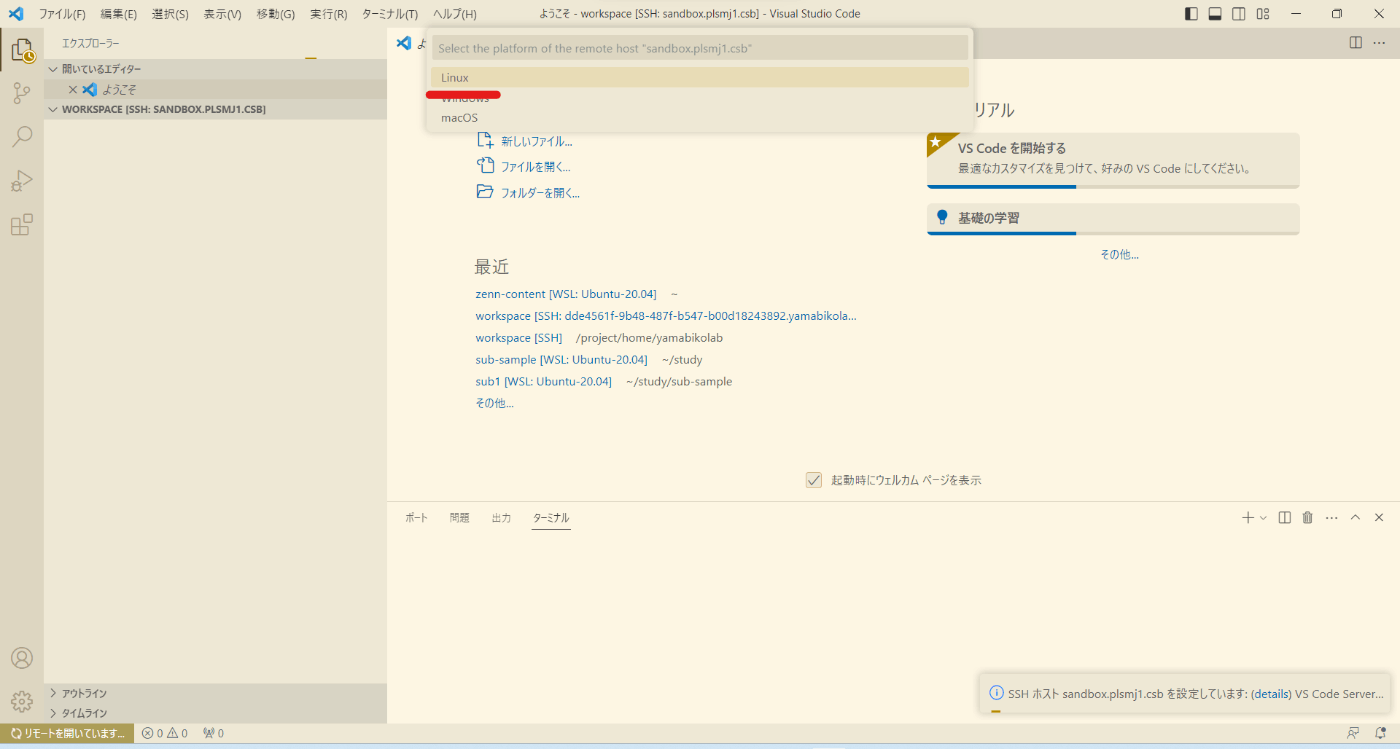Open recent sub1 [WSL: Ubuntu-20.04]
1400x749 pixels.
(x=543, y=382)
